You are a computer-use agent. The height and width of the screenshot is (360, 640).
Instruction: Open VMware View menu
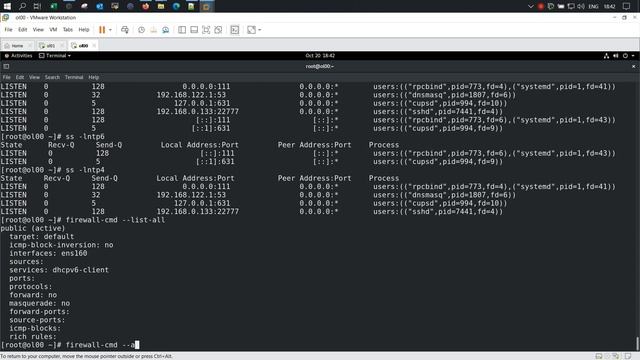(38, 30)
